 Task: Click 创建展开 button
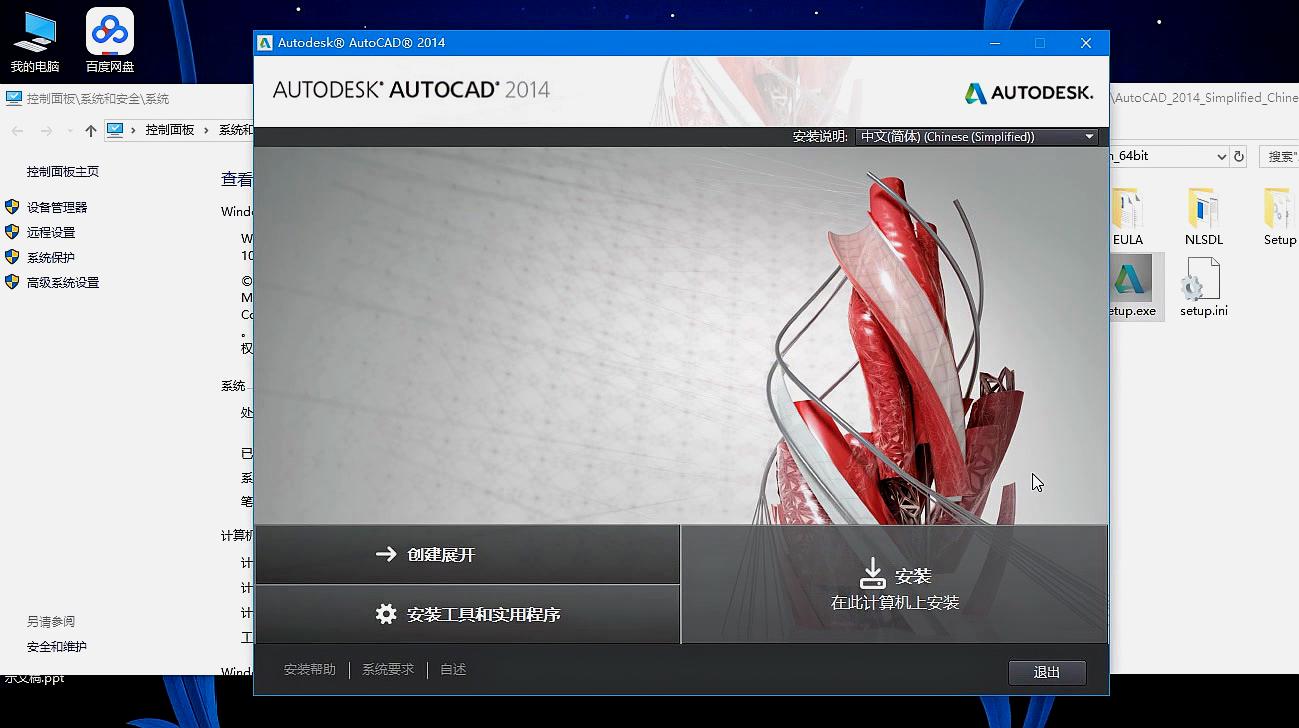(x=467, y=554)
